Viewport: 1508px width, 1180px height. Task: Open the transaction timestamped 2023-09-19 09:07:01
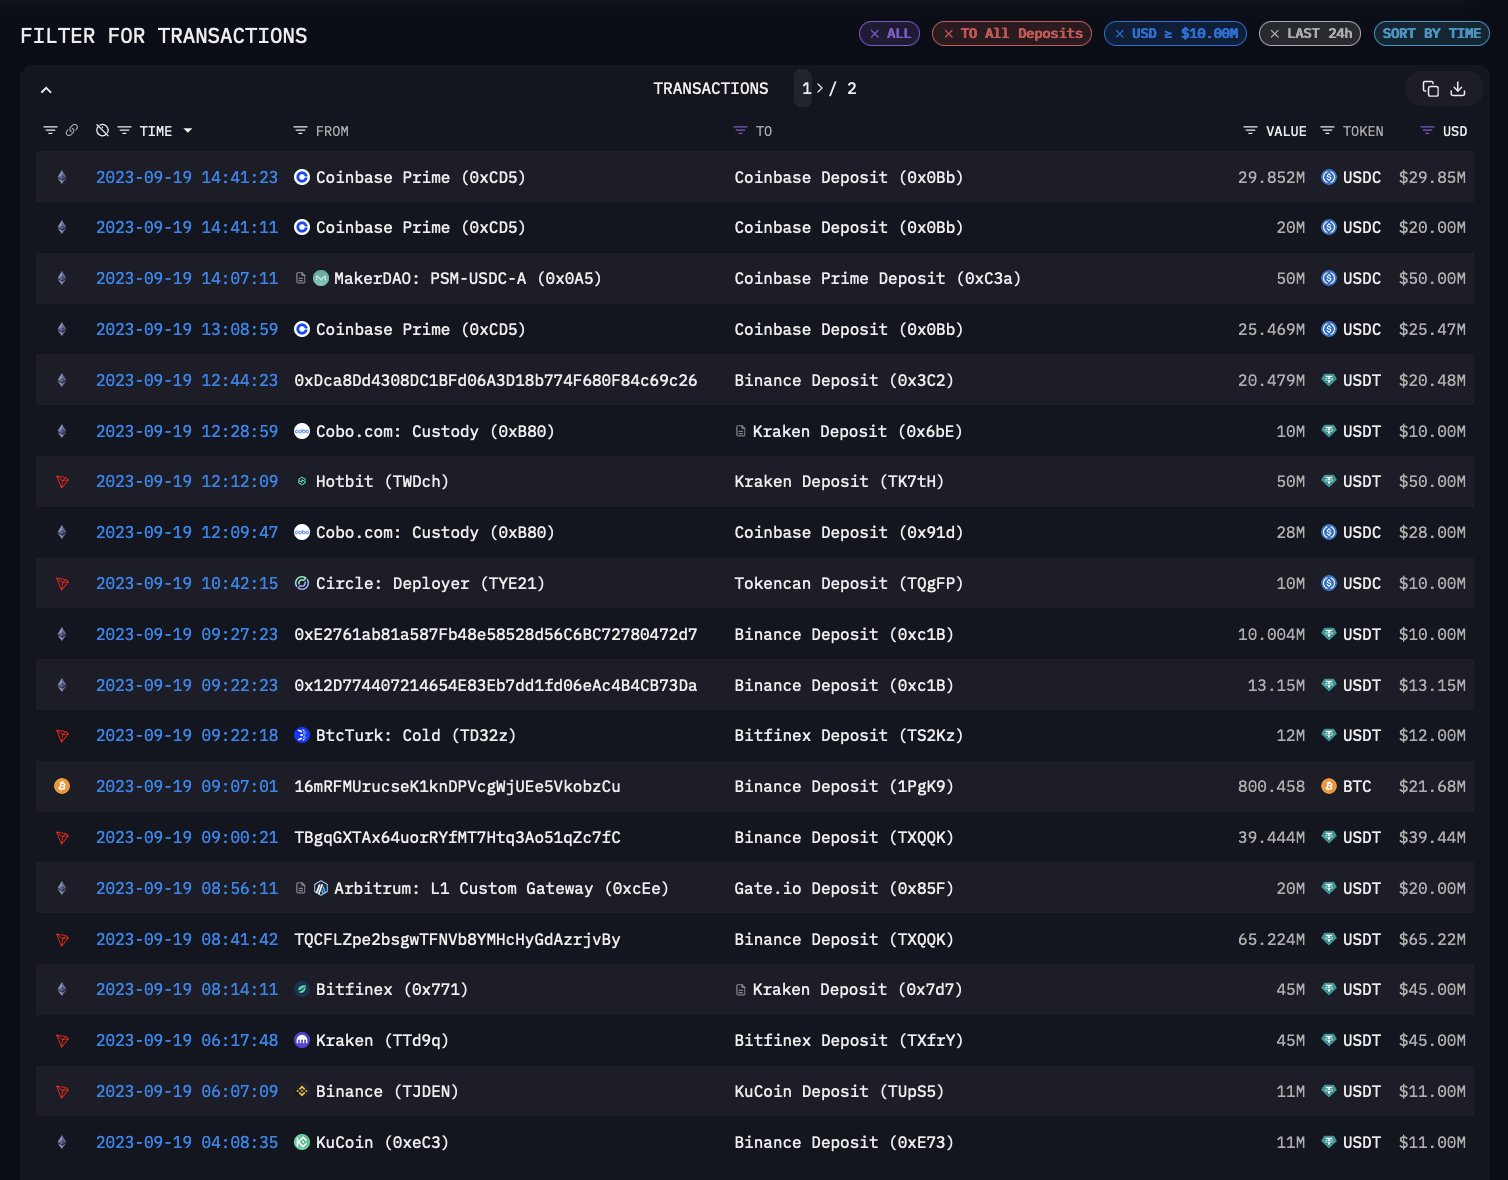point(187,786)
